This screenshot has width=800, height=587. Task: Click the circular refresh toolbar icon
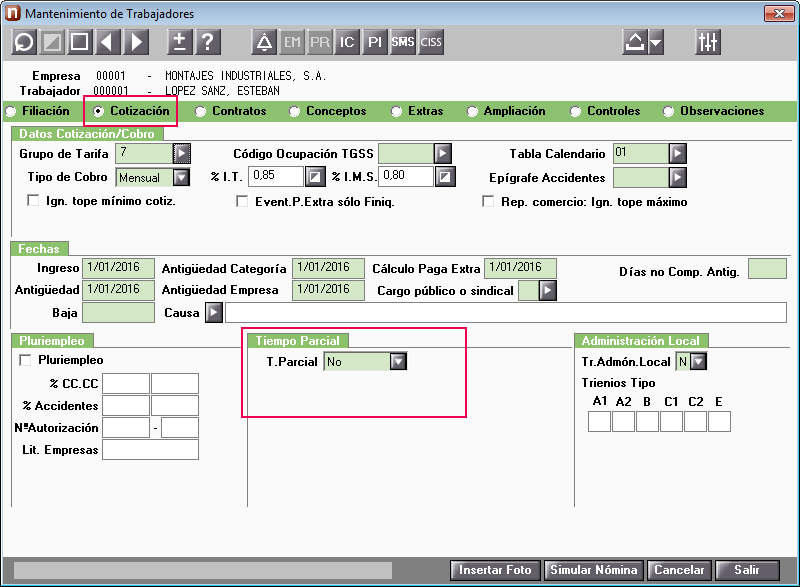click(24, 42)
